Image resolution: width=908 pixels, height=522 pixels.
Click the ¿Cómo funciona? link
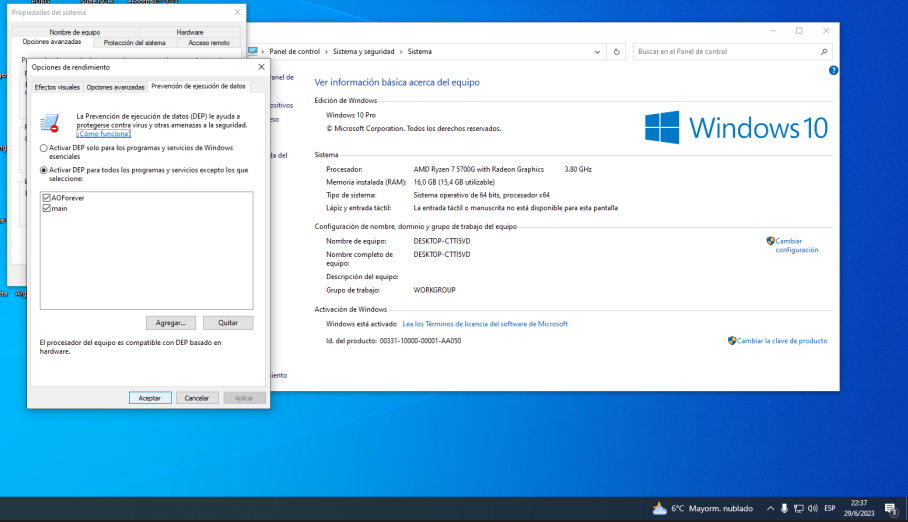(x=103, y=133)
